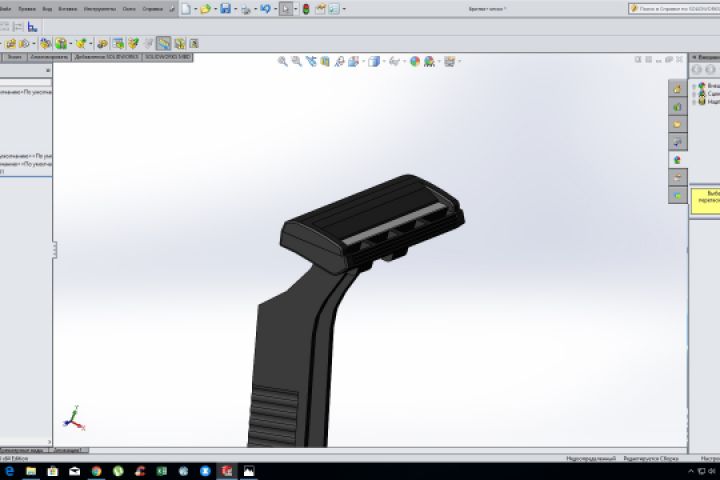The width and height of the screenshot is (720, 480).
Task: Open the SOLIDWORKS Resources house tab
Action: (x=677, y=89)
